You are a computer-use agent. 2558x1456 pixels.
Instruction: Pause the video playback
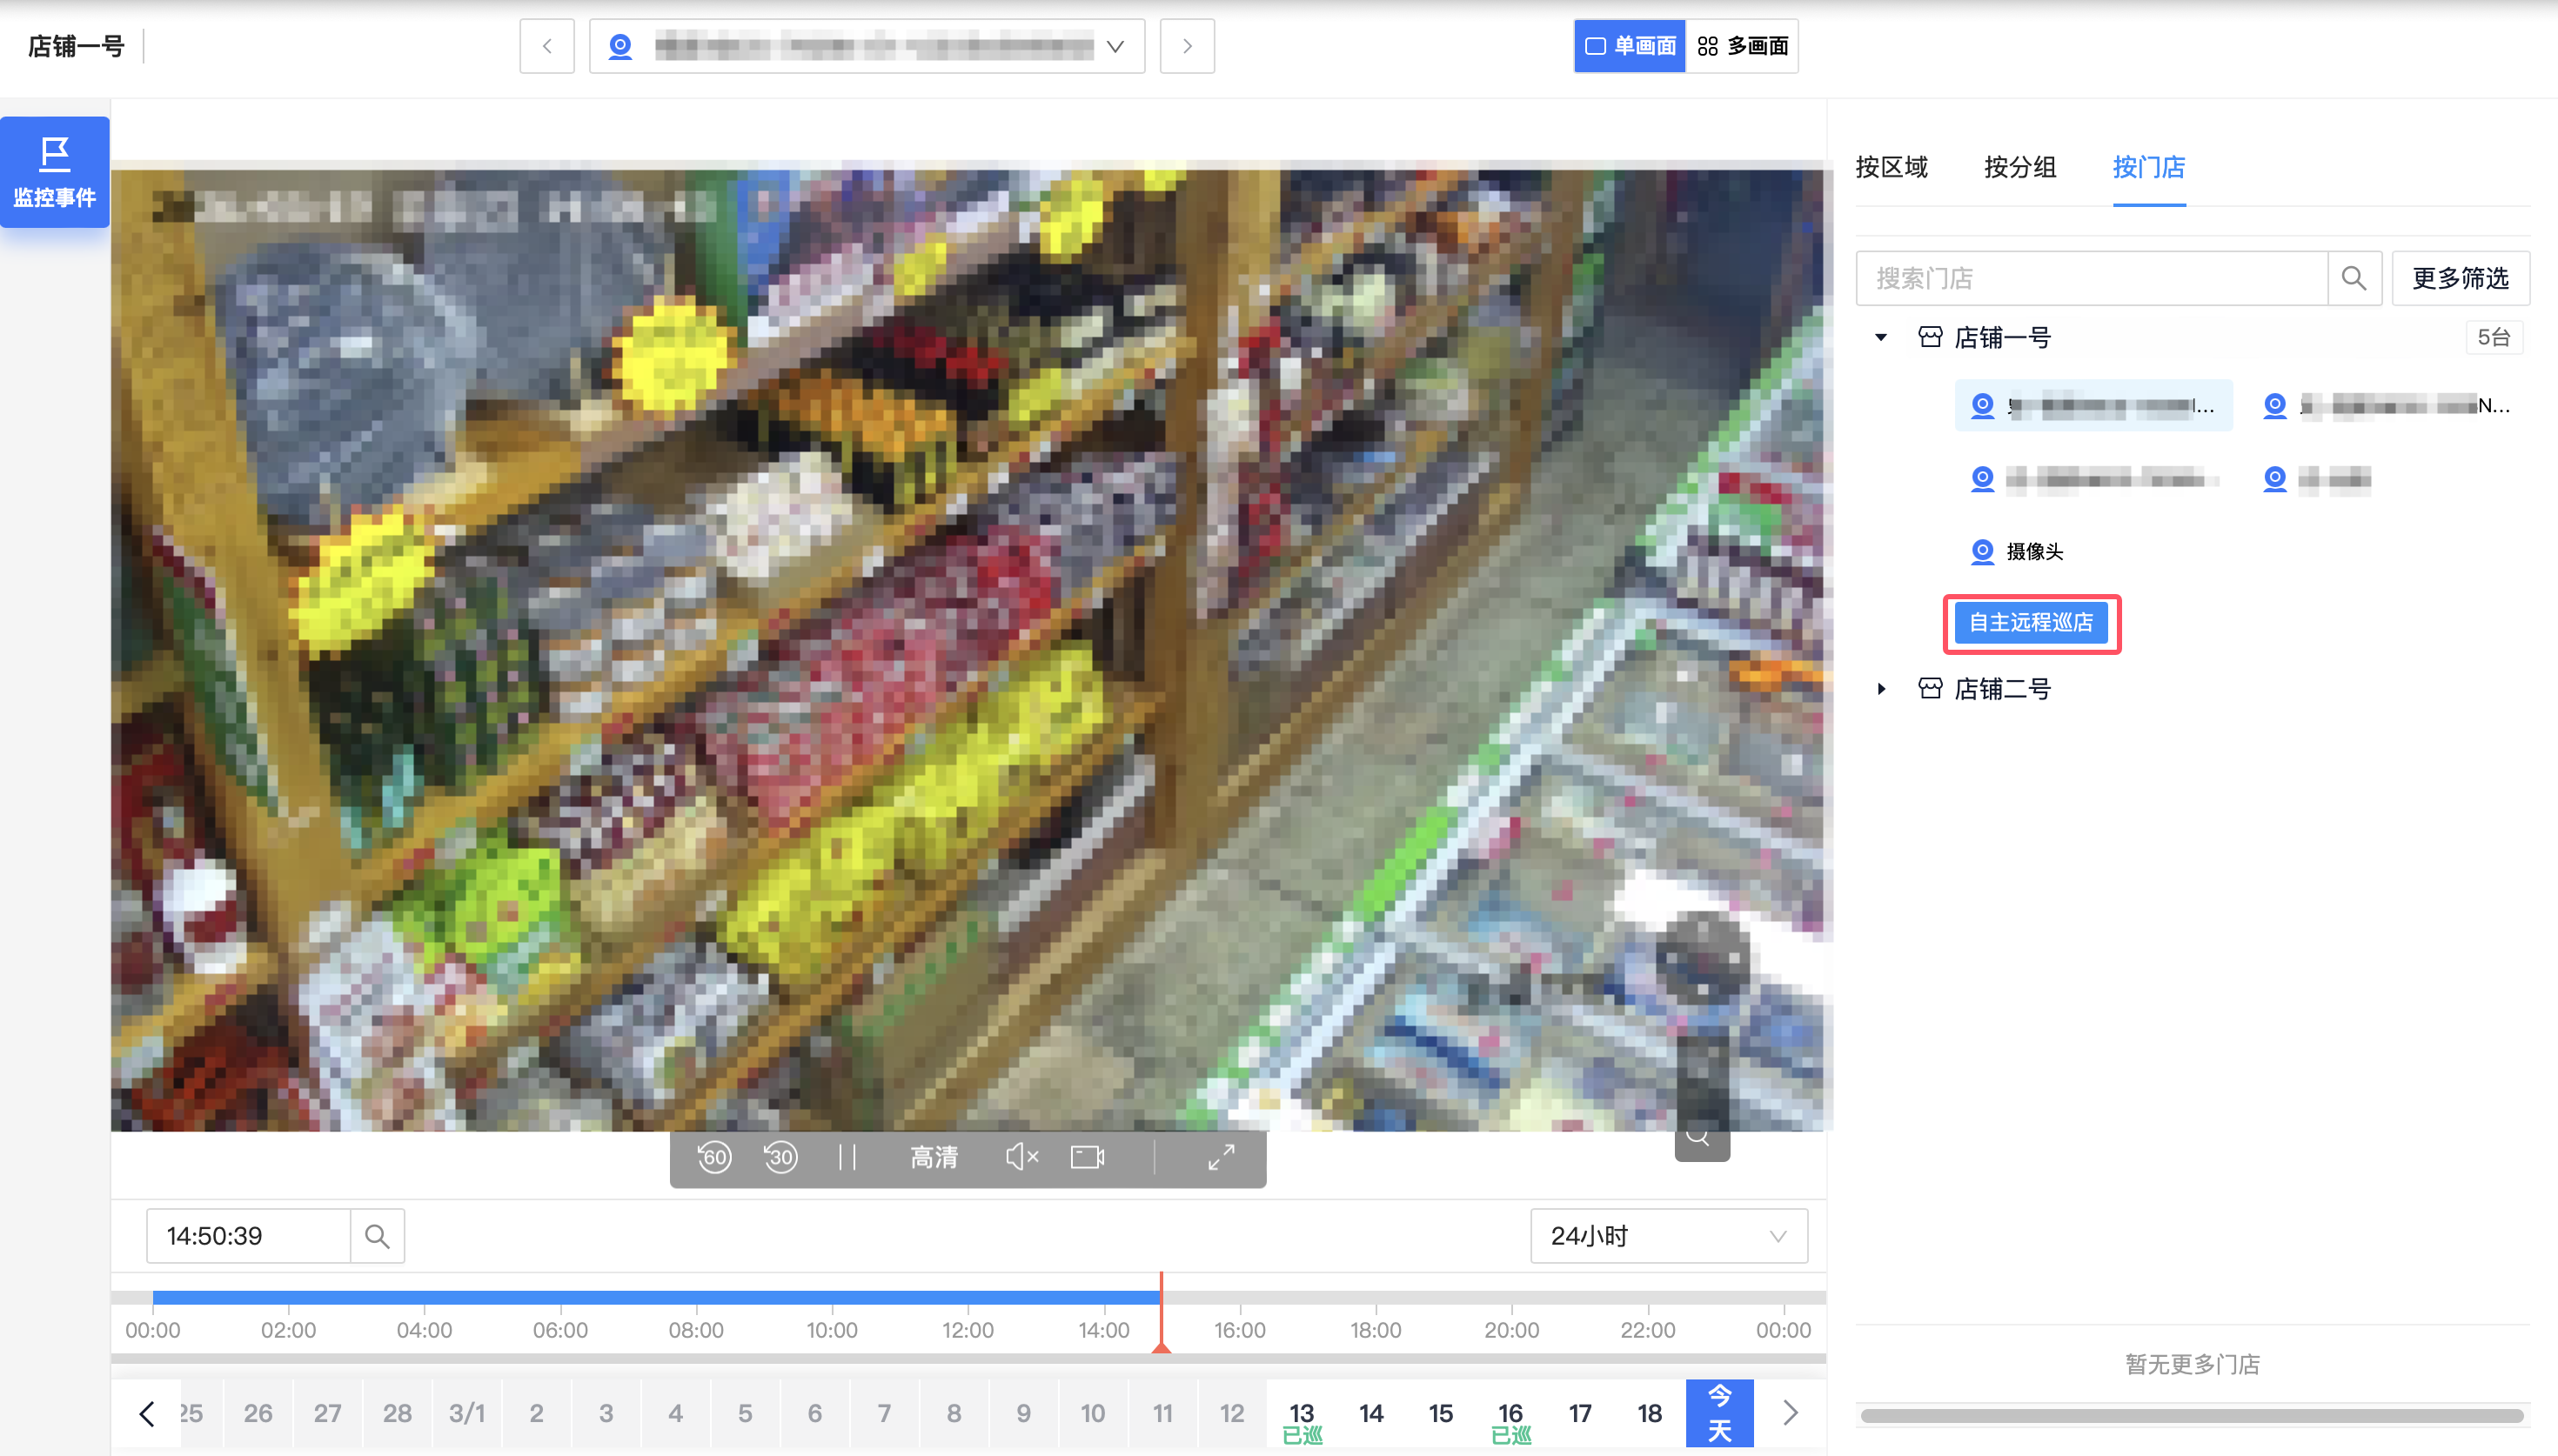coord(847,1157)
